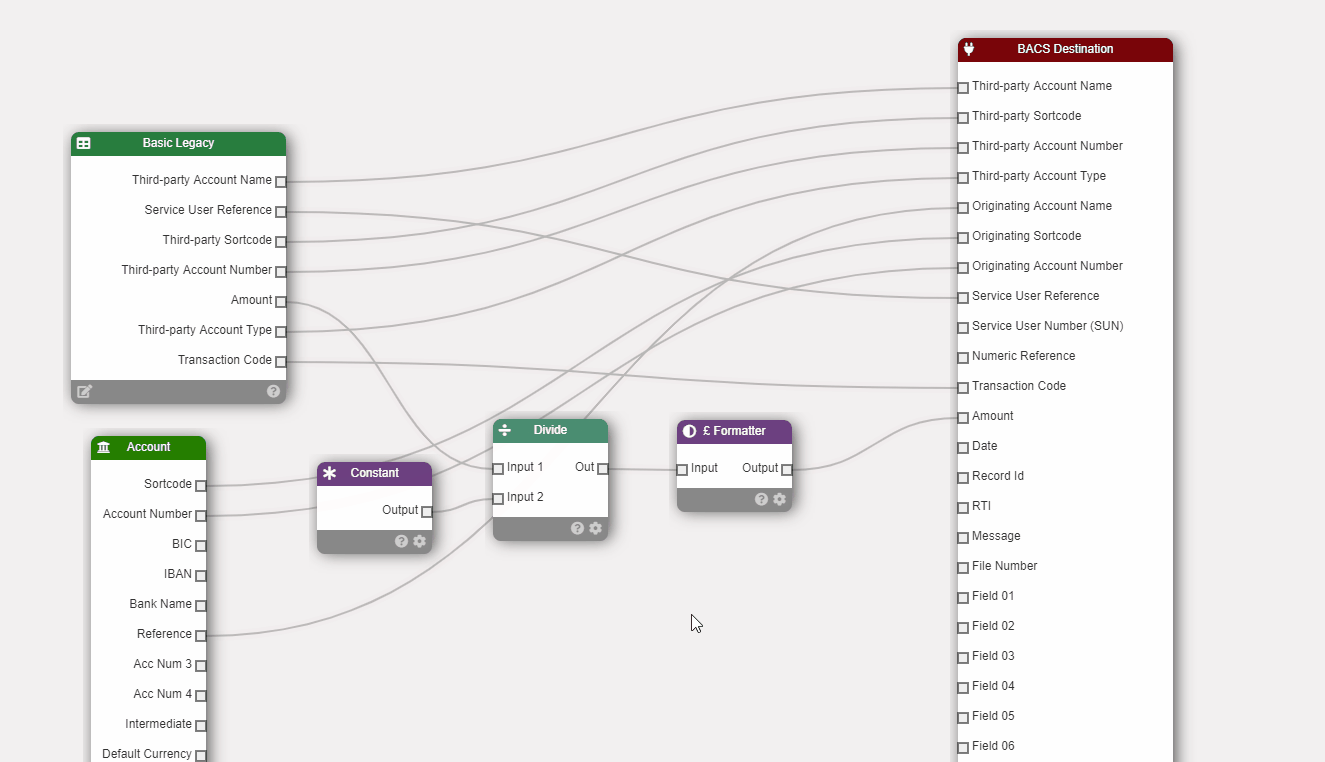Select BACS Numeric Reference port

coord(963,357)
